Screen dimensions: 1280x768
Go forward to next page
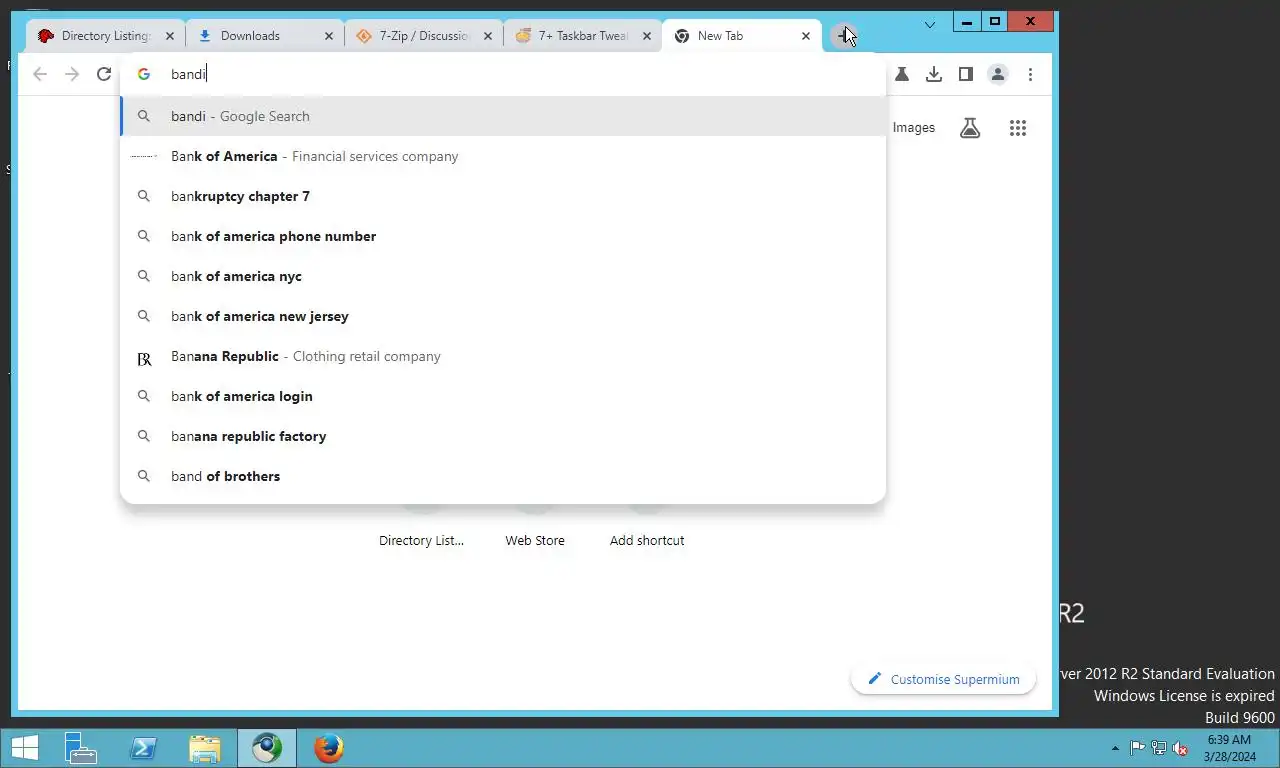click(72, 74)
